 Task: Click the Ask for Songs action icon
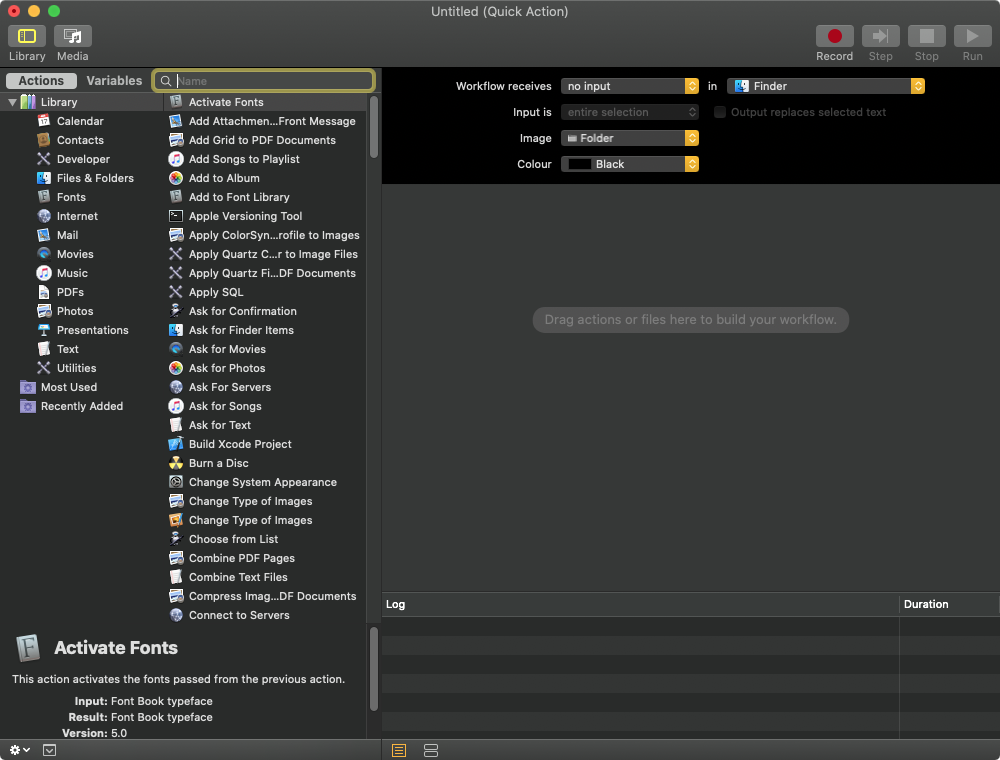click(x=176, y=406)
